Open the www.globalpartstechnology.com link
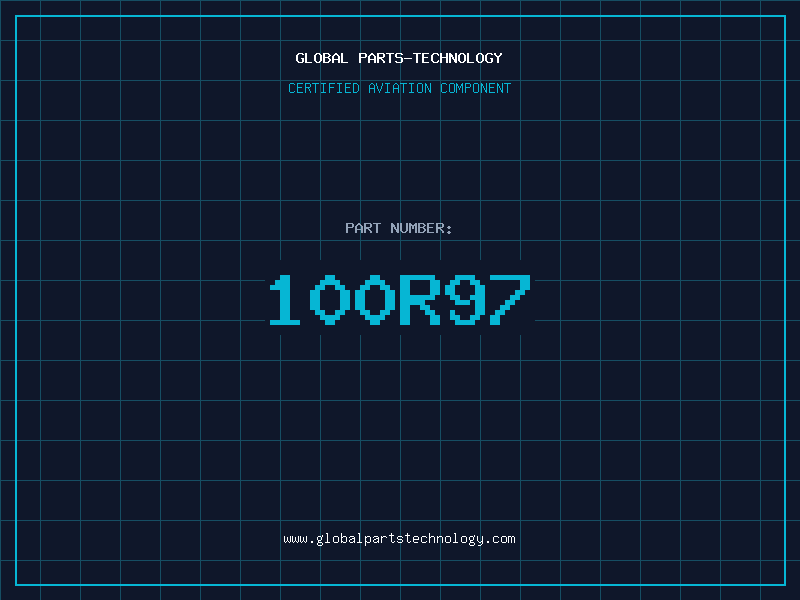Image resolution: width=800 pixels, height=600 pixels. (x=399, y=539)
